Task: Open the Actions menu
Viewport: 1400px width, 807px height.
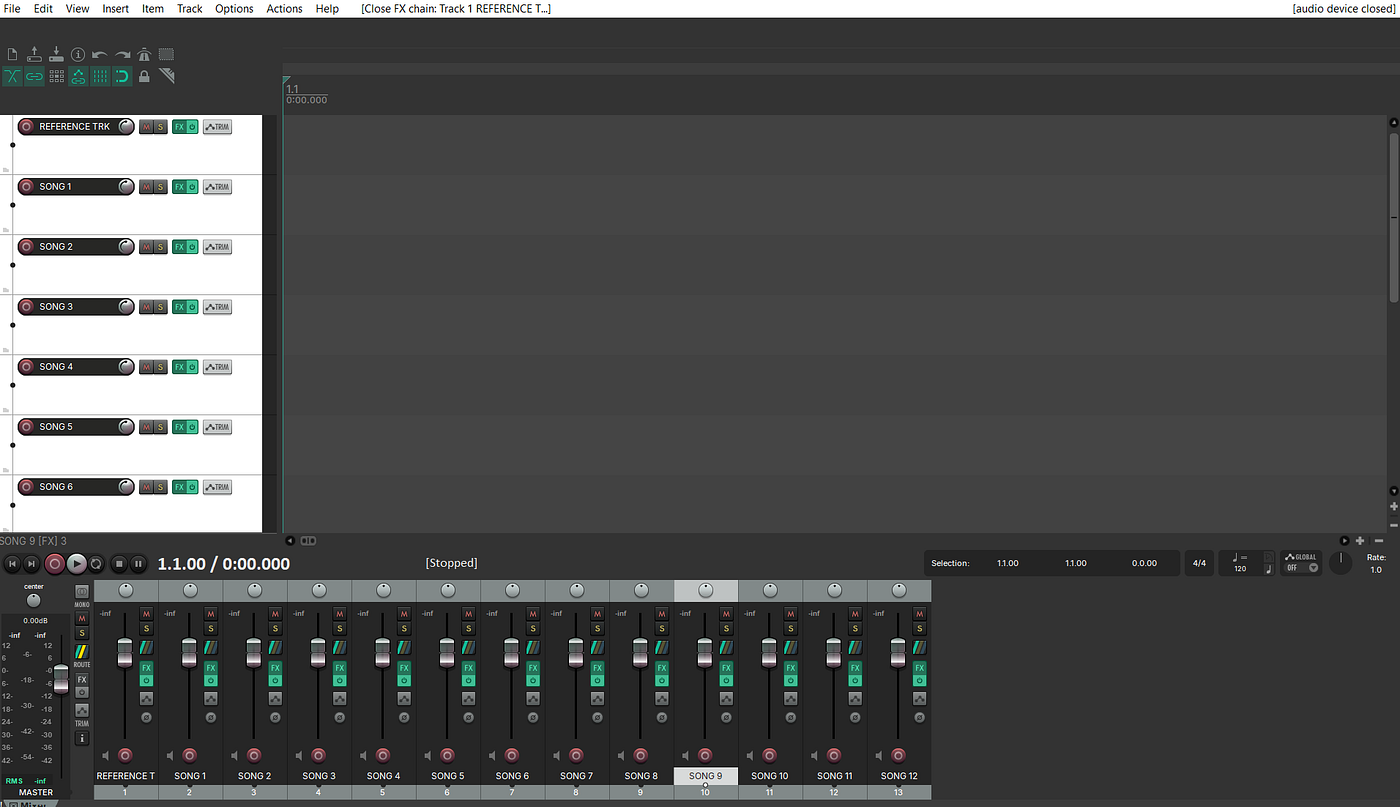Action: tap(284, 8)
